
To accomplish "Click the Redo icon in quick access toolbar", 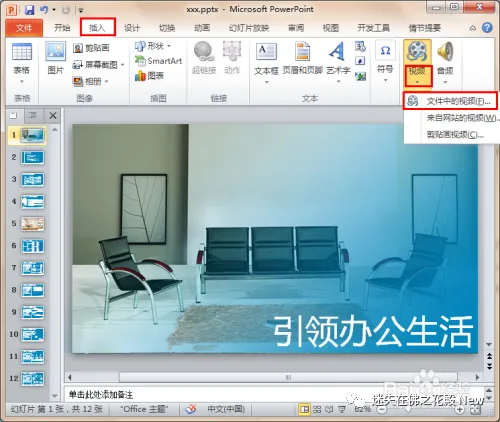I will [66, 10].
